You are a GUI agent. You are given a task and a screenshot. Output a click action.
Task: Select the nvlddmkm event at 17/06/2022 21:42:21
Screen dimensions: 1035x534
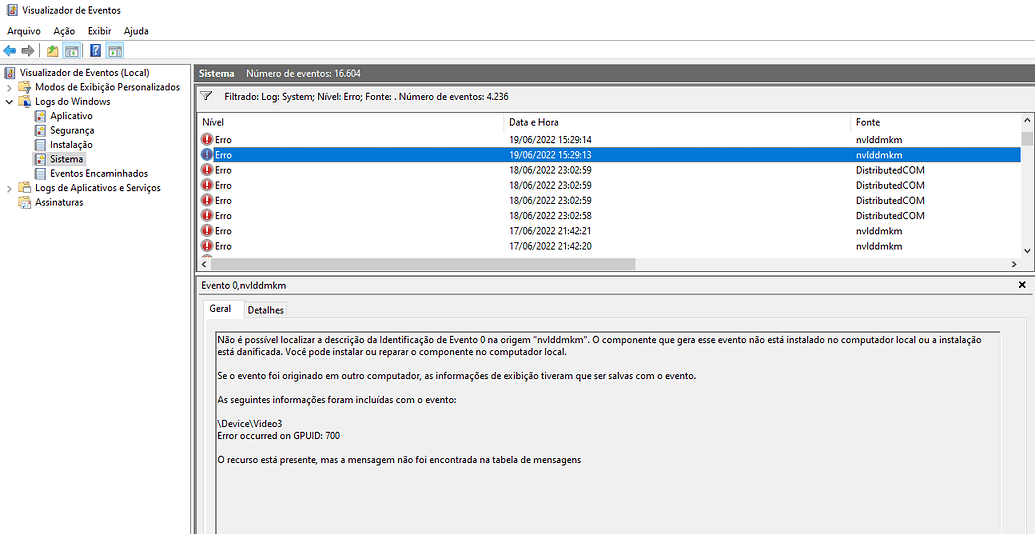click(609, 231)
